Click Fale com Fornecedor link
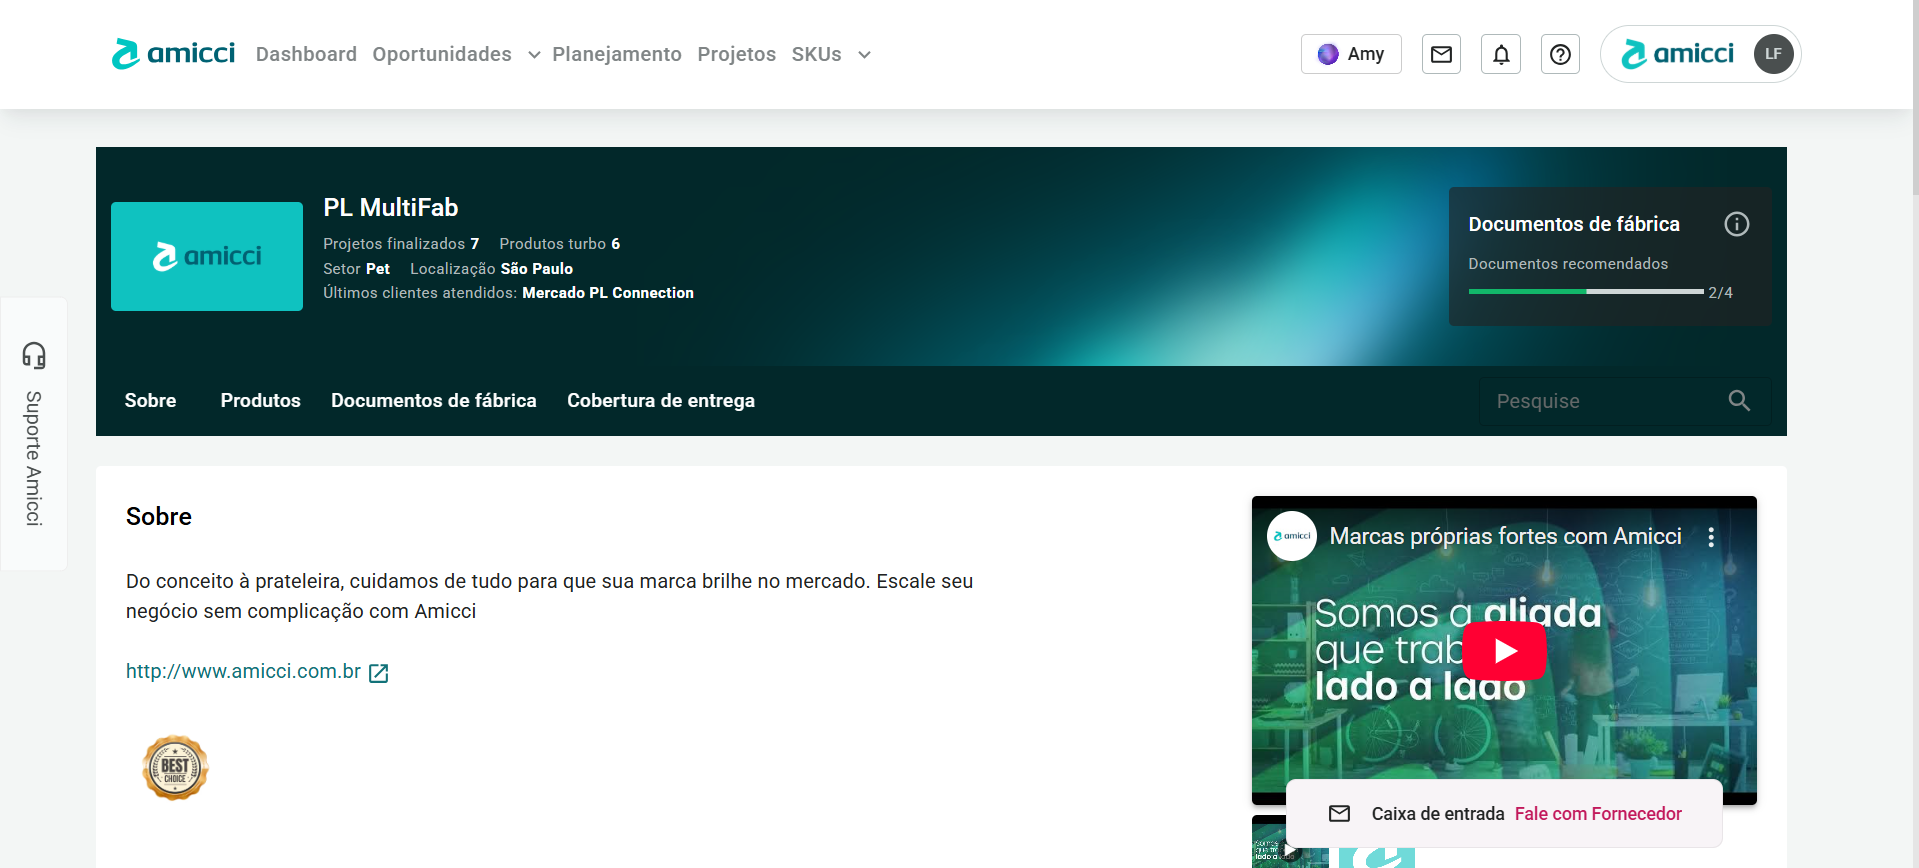The height and width of the screenshot is (868, 1919). point(1597,814)
